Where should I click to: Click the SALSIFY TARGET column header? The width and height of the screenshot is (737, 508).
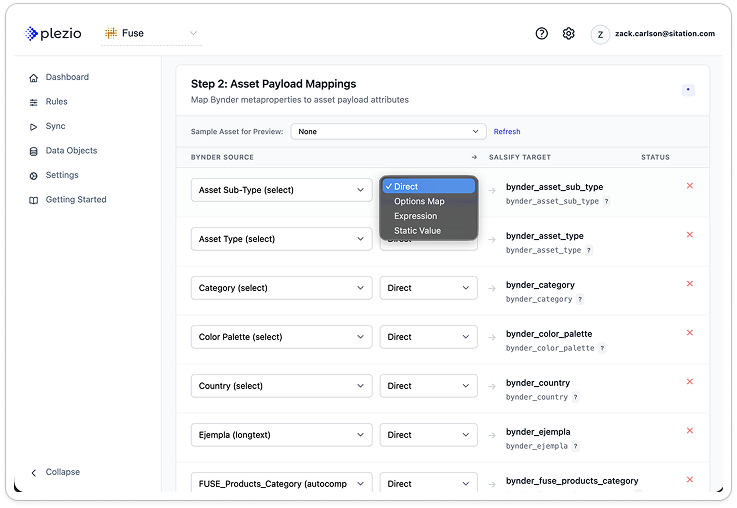tap(520, 157)
